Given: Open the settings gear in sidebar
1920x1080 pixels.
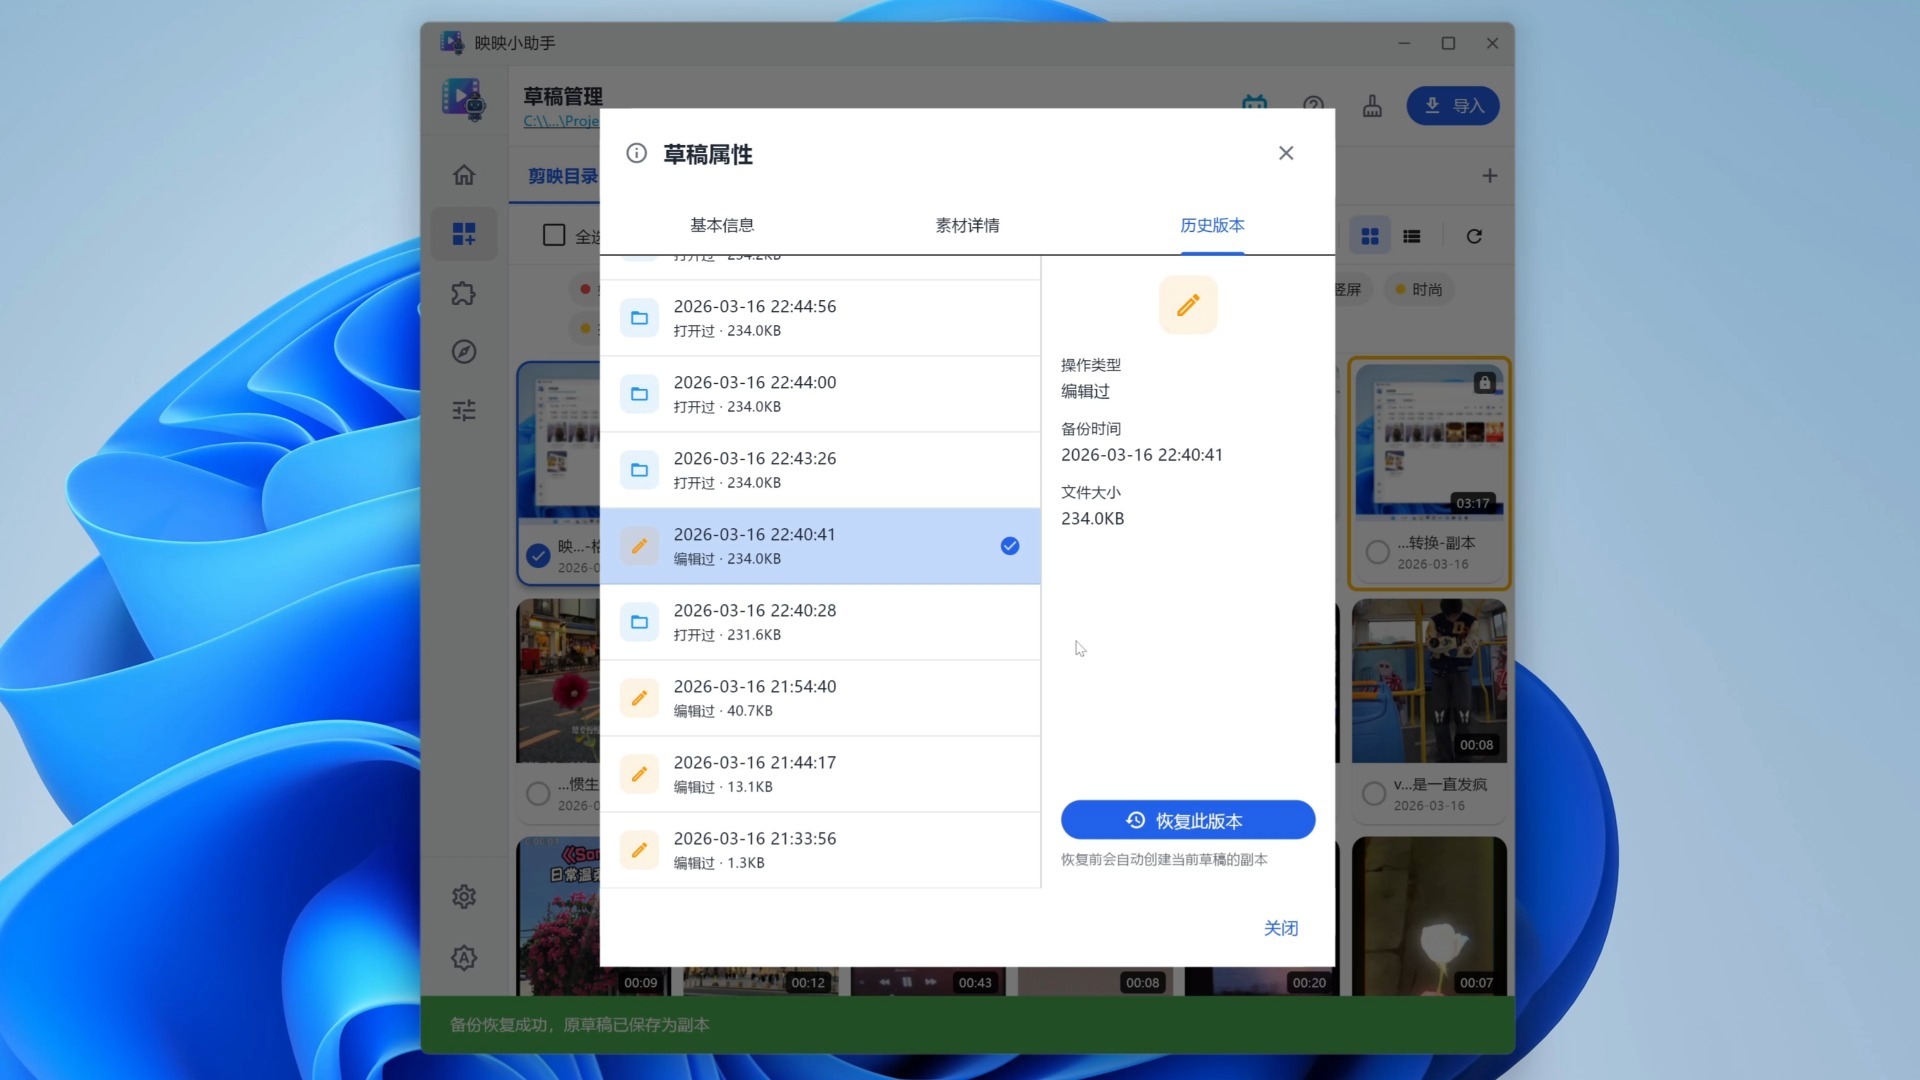Looking at the screenshot, I should (463, 897).
